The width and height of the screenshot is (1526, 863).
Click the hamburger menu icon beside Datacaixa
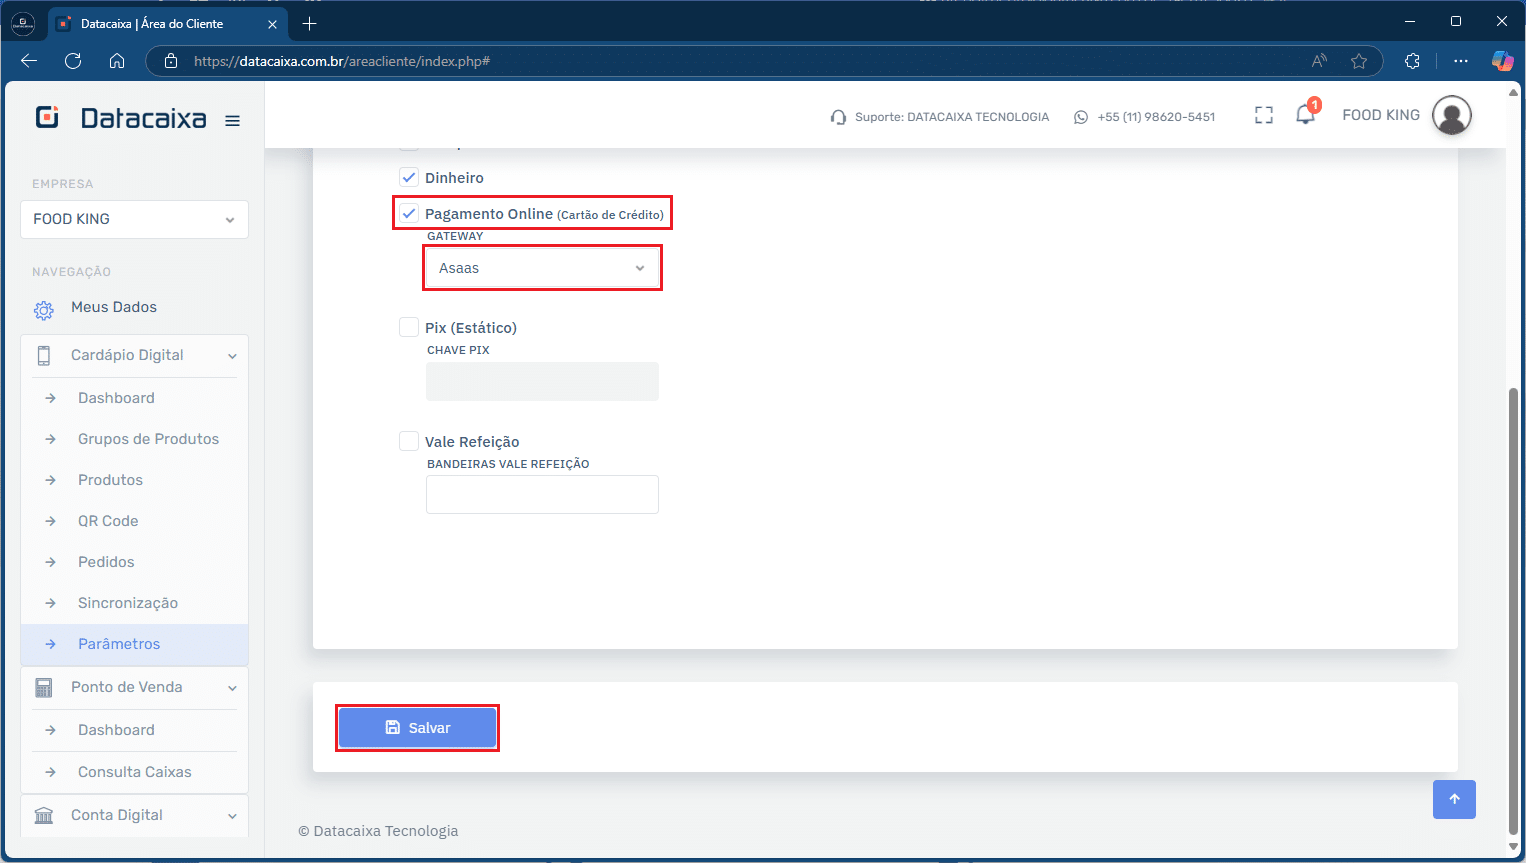point(232,121)
